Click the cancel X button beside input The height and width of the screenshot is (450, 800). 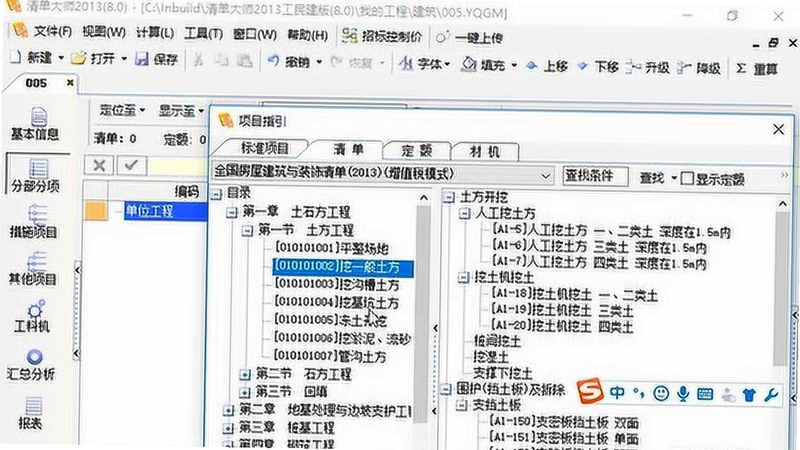click(99, 165)
